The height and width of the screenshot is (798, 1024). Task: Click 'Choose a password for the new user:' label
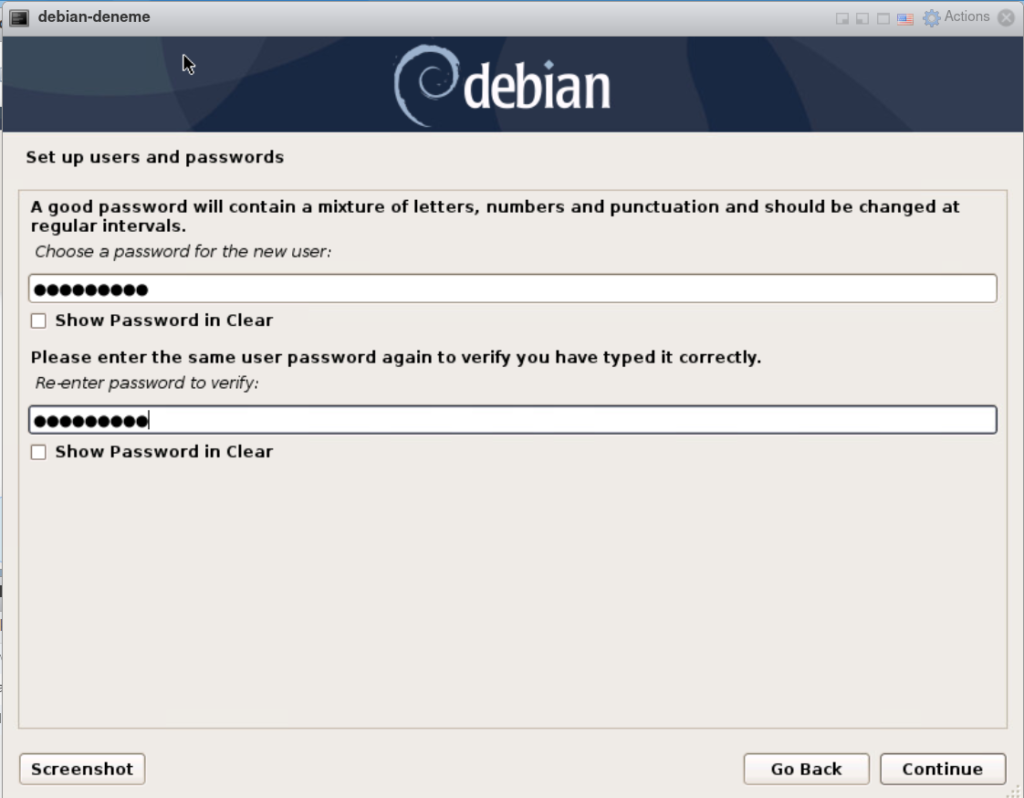pyautogui.click(x=183, y=252)
